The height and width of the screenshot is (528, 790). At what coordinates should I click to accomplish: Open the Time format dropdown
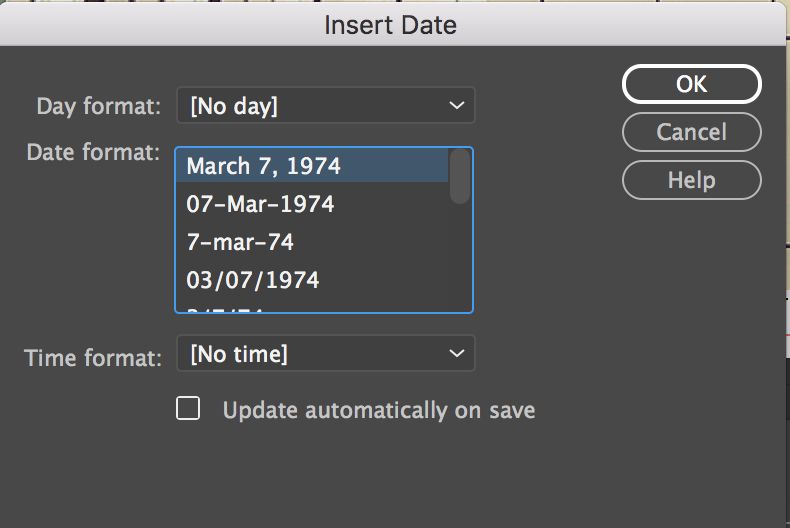(325, 353)
